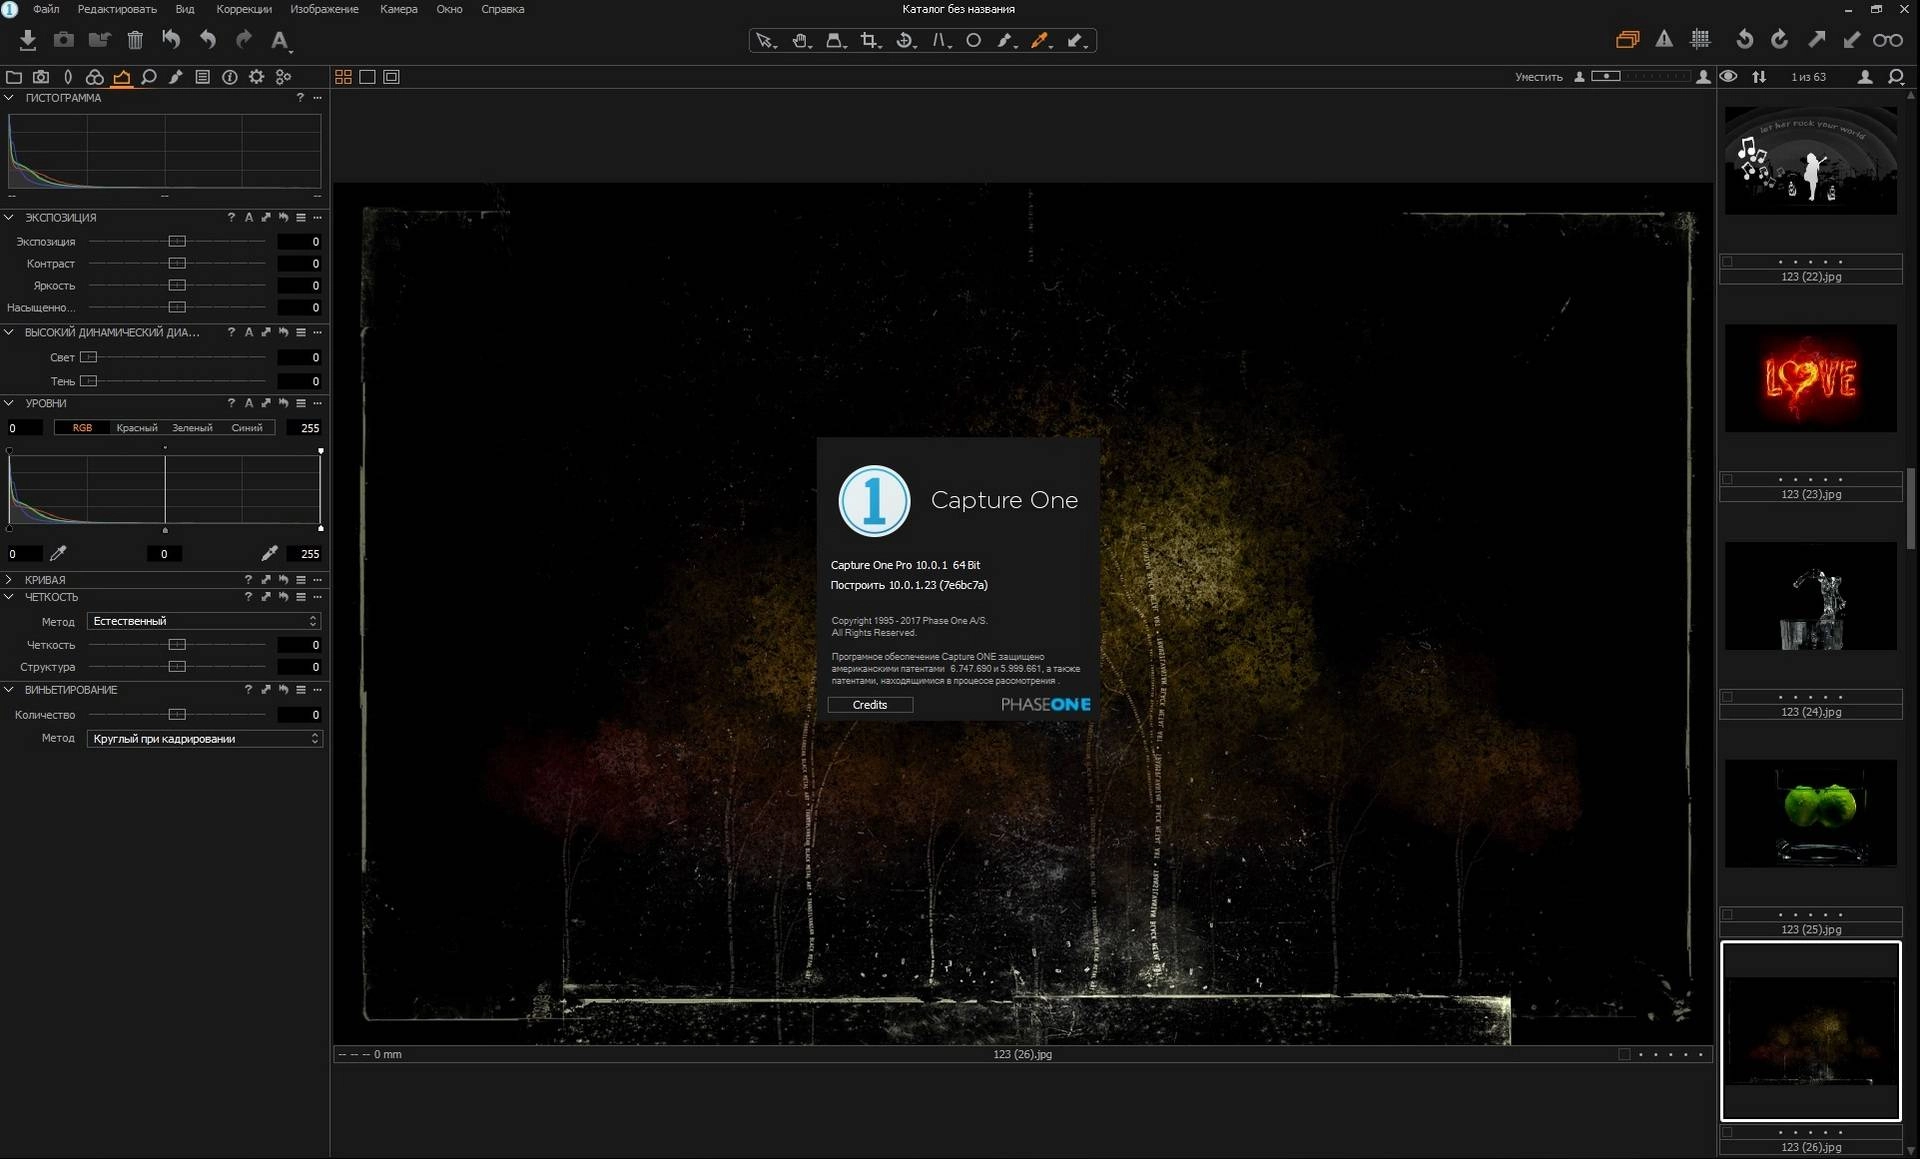Click the Import images download icon
Viewport: 1920px width, 1159px height.
point(28,40)
